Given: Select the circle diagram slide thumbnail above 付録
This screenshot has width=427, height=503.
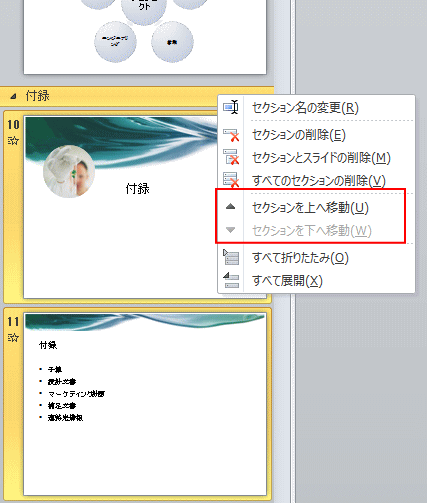Looking at the screenshot, I should click(x=145, y=37).
